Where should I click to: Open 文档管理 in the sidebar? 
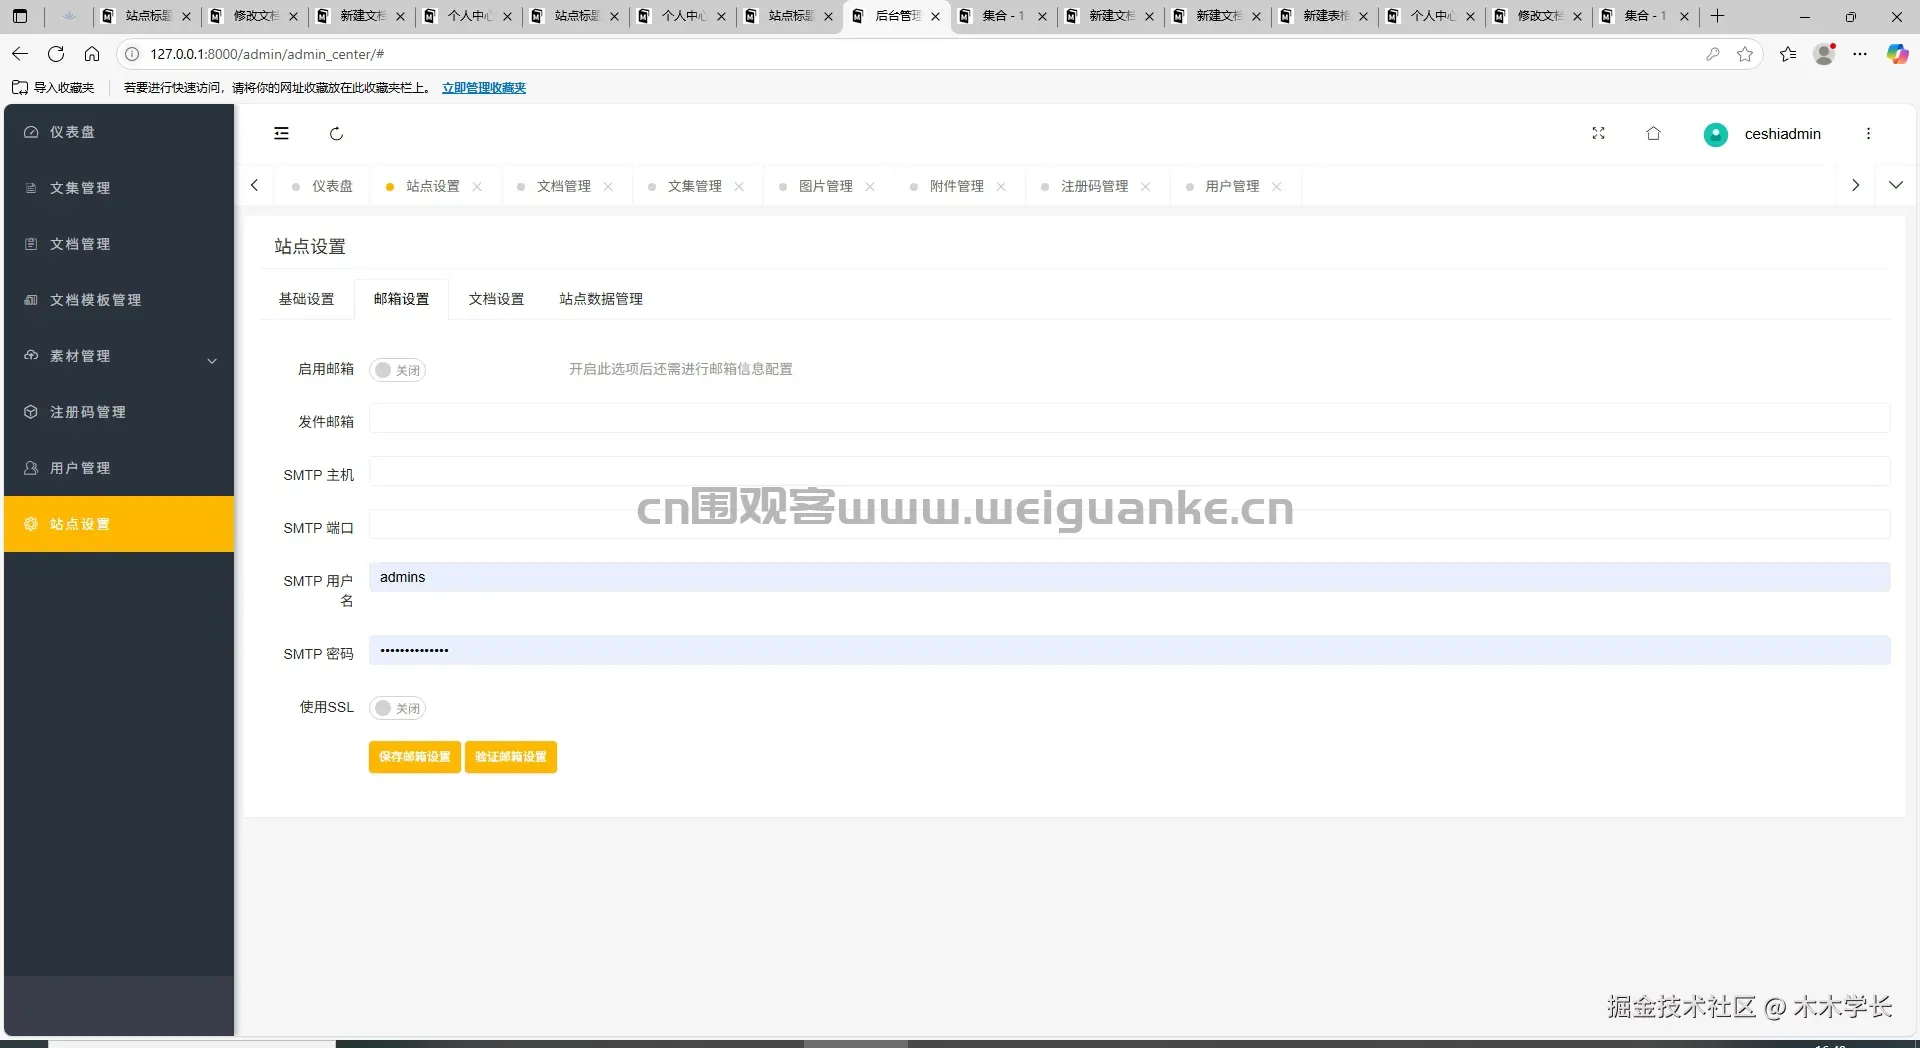coord(119,244)
